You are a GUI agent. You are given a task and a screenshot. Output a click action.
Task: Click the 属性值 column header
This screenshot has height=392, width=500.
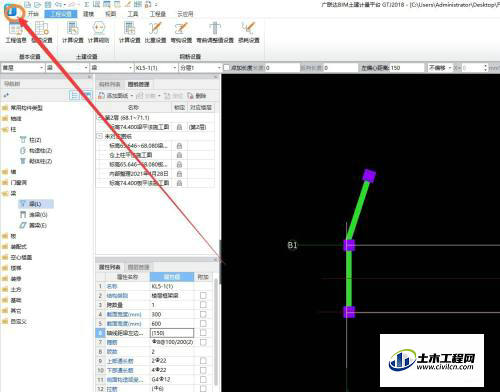click(172, 277)
